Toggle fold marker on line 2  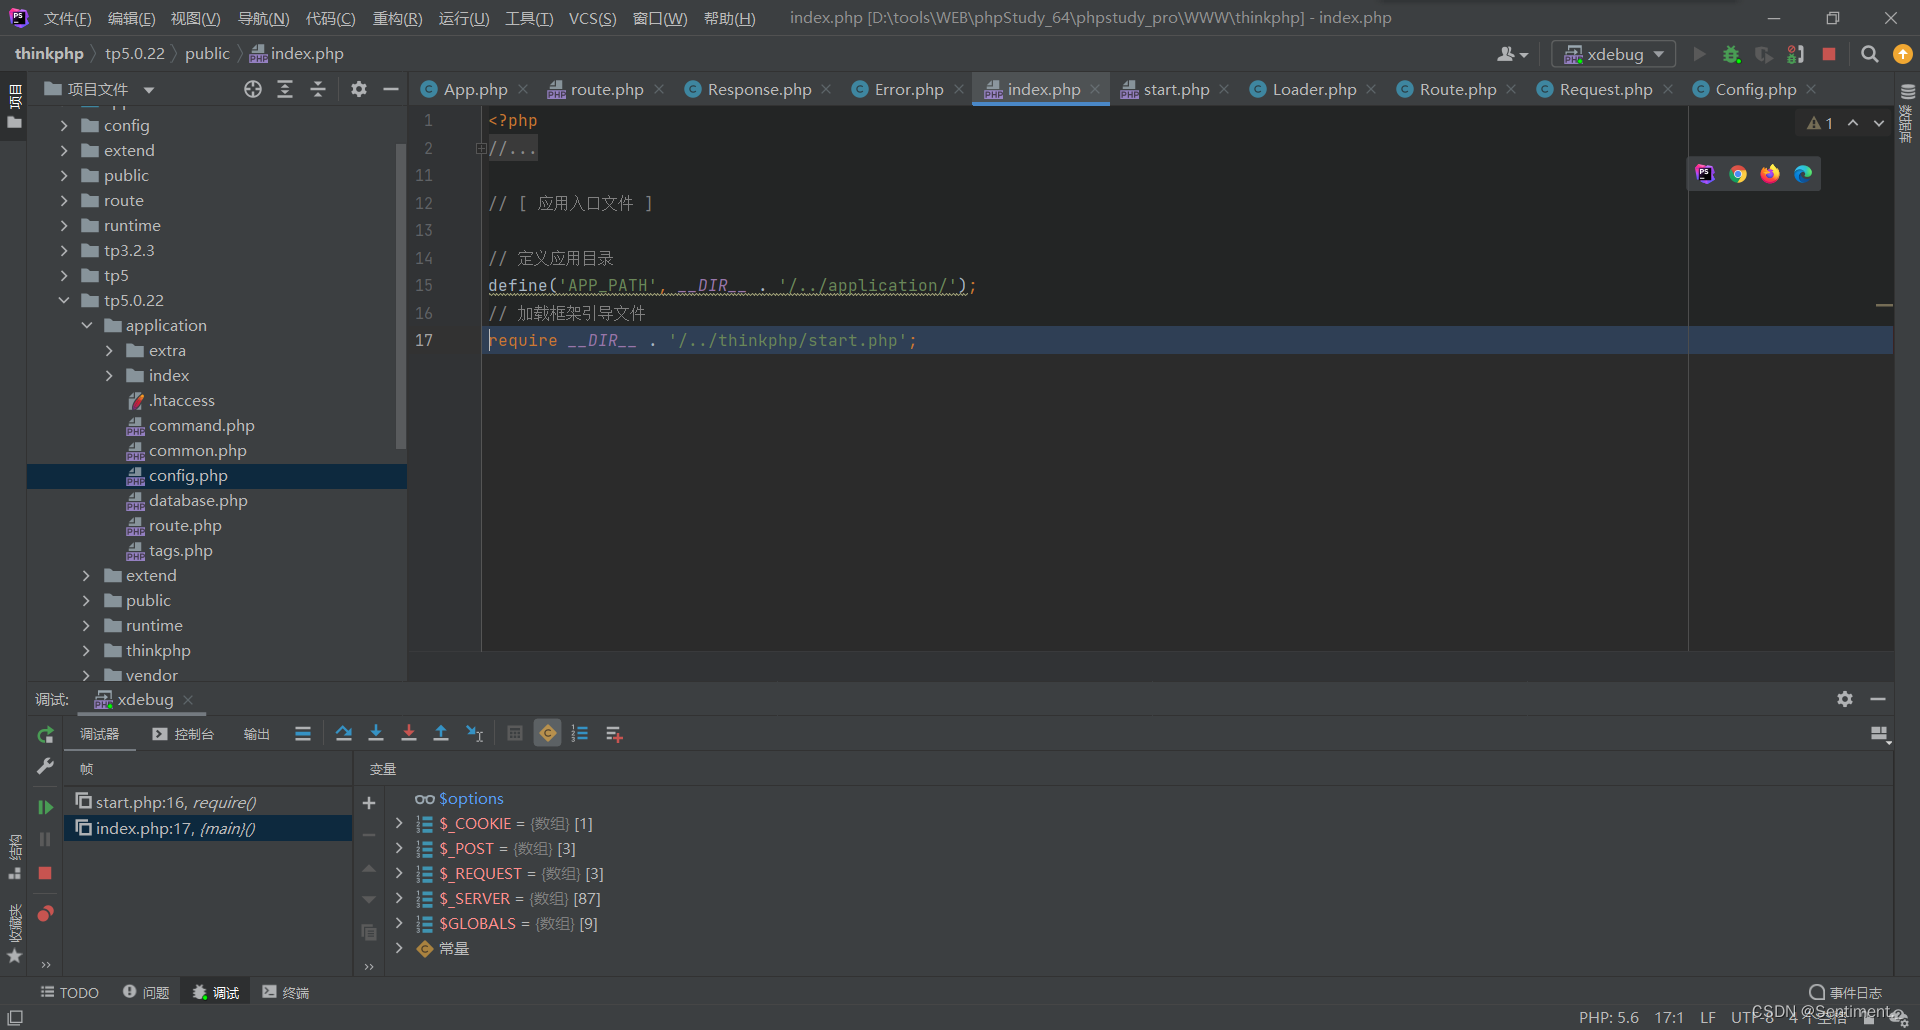(481, 148)
